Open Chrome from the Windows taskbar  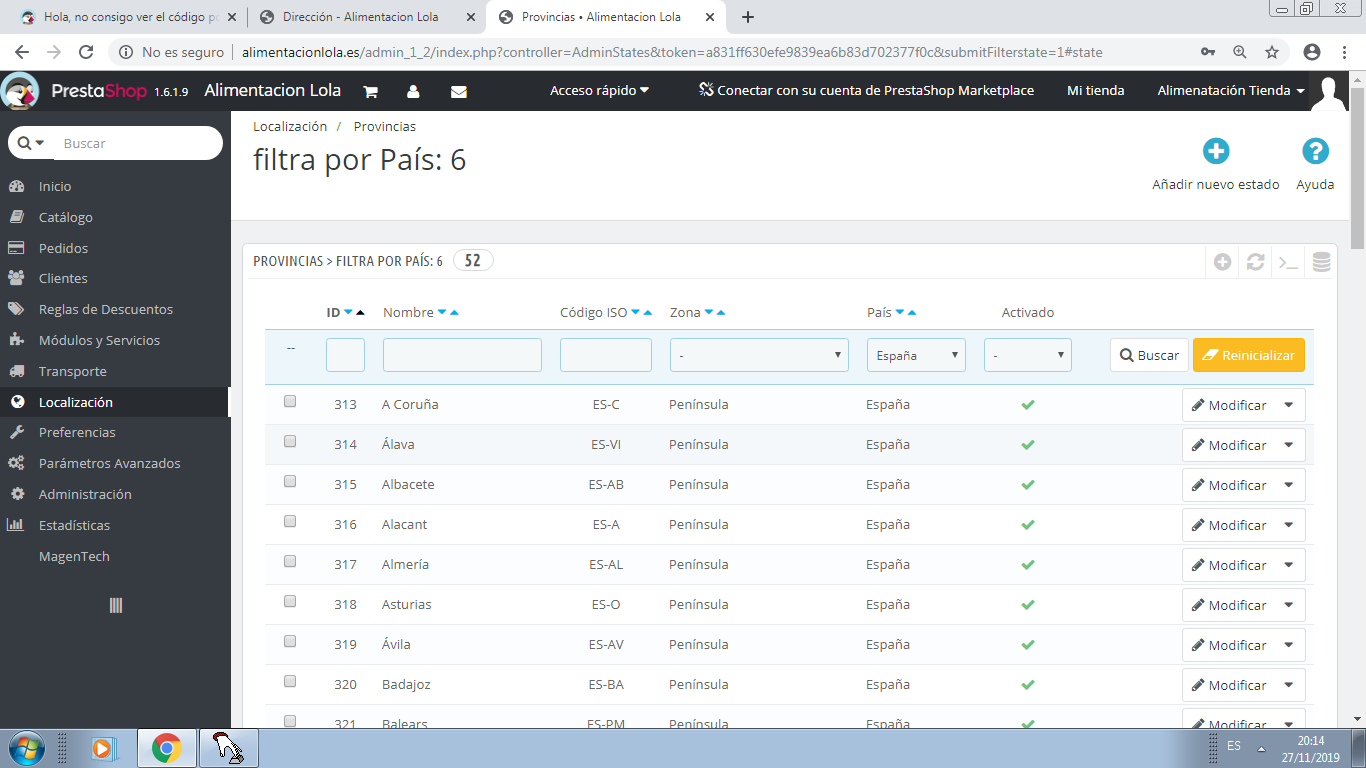(166, 748)
